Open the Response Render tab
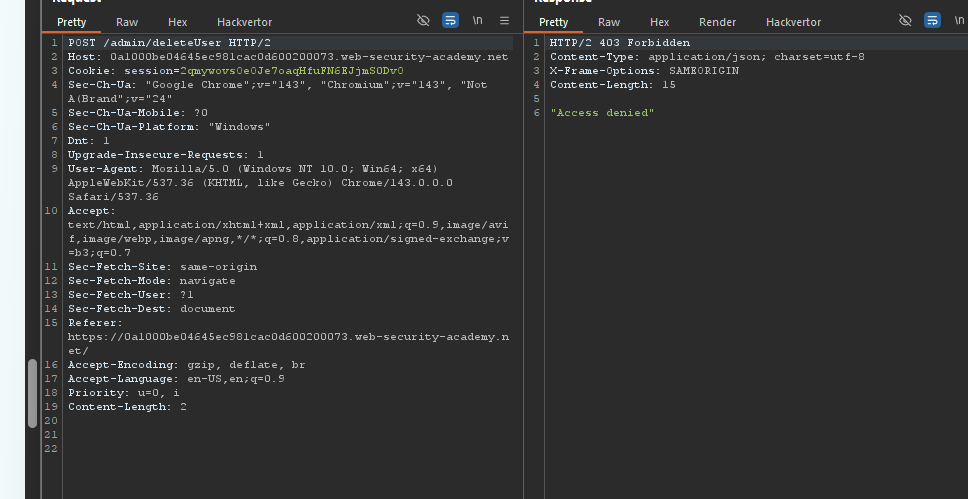This screenshot has height=499, width=968. pos(717,22)
